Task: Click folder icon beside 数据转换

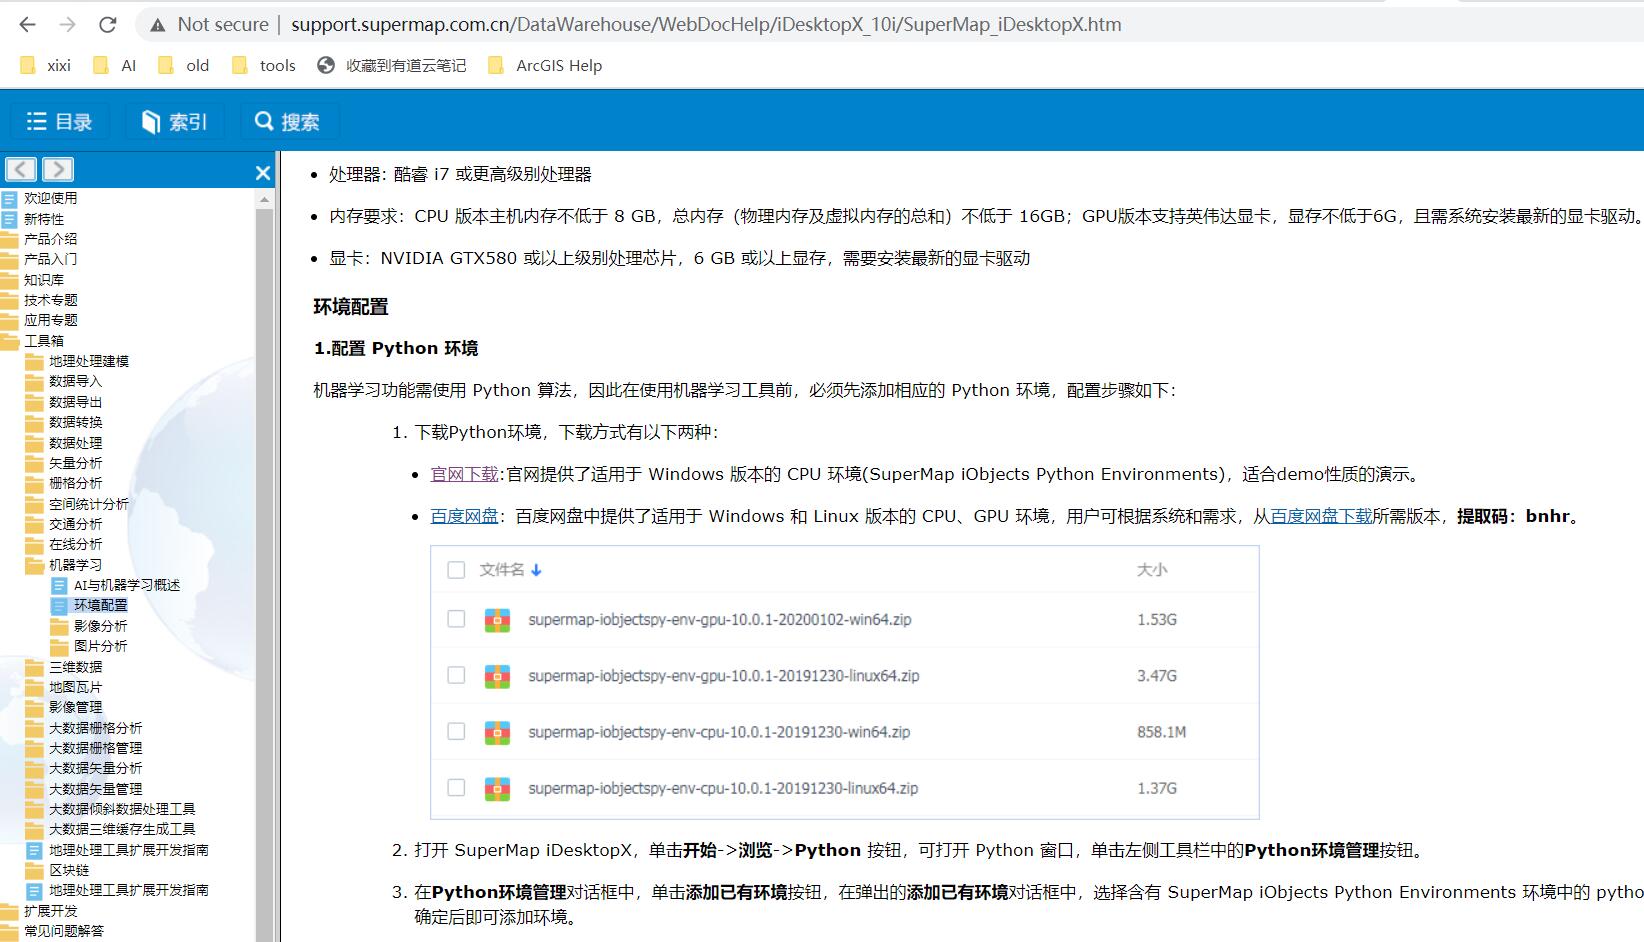Action: coord(35,422)
